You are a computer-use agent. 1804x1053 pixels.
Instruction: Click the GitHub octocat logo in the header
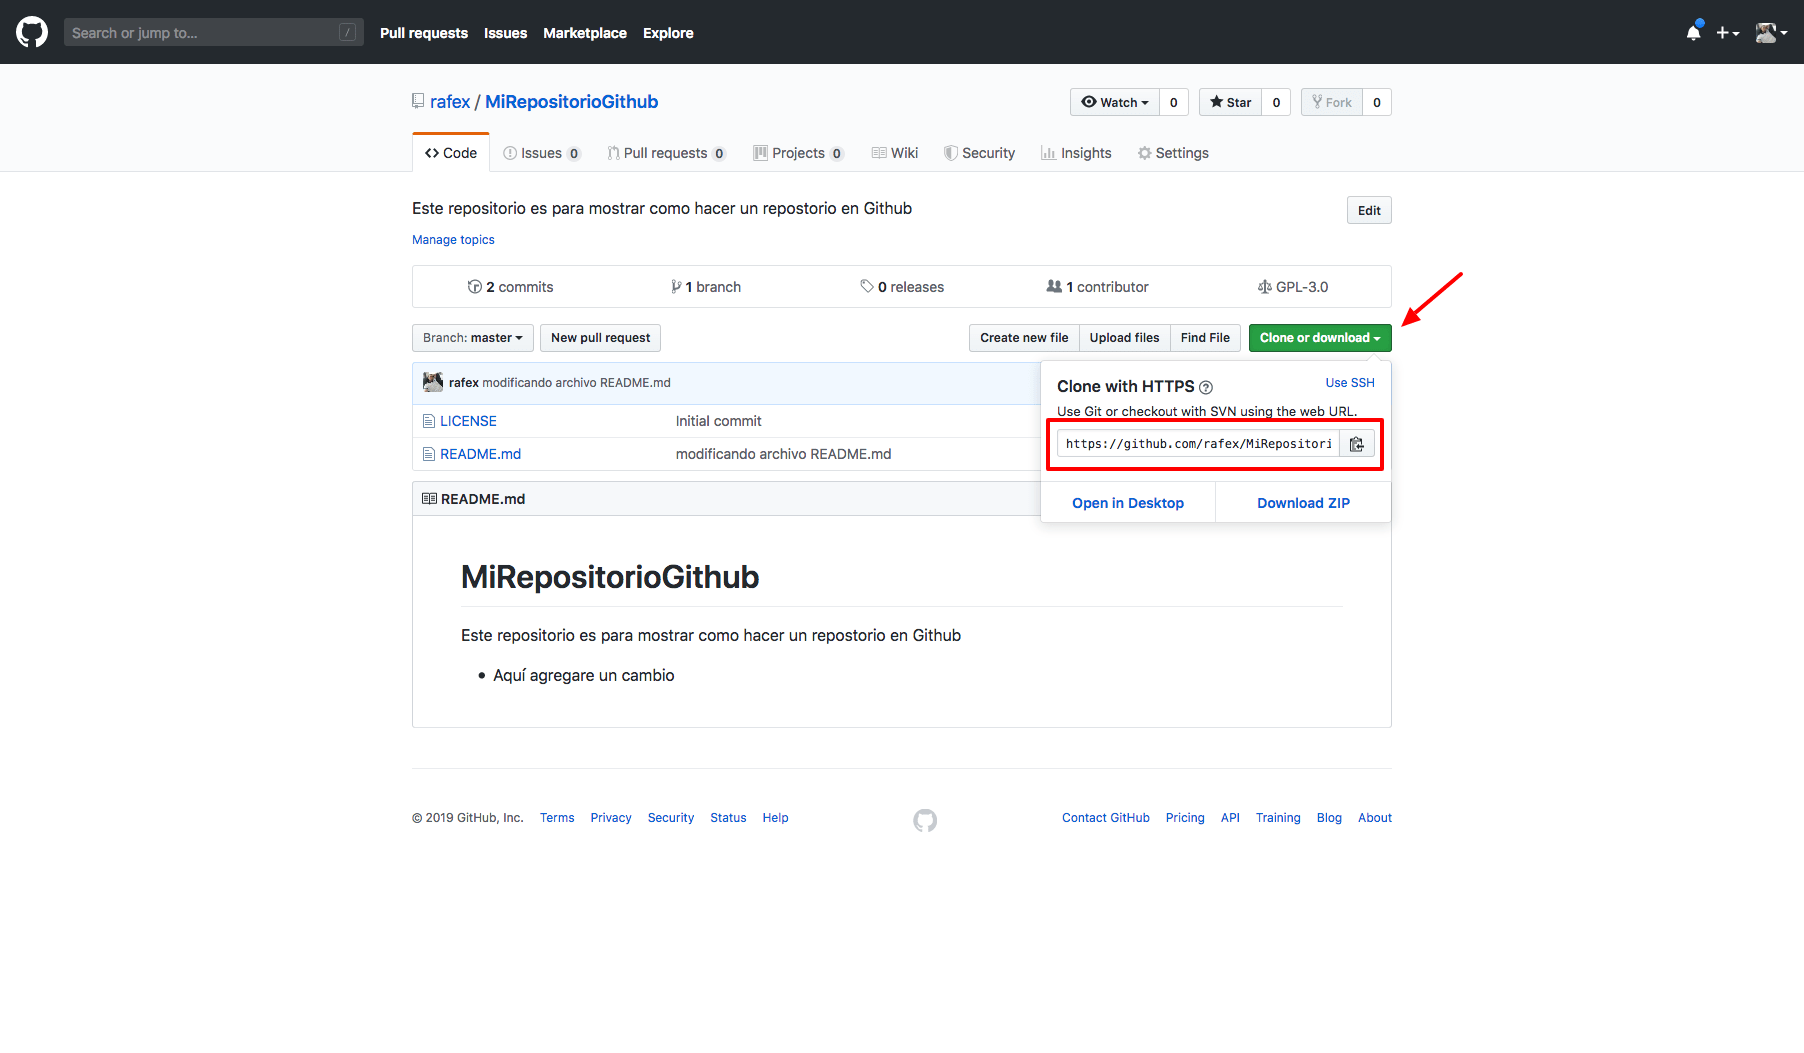click(x=31, y=31)
